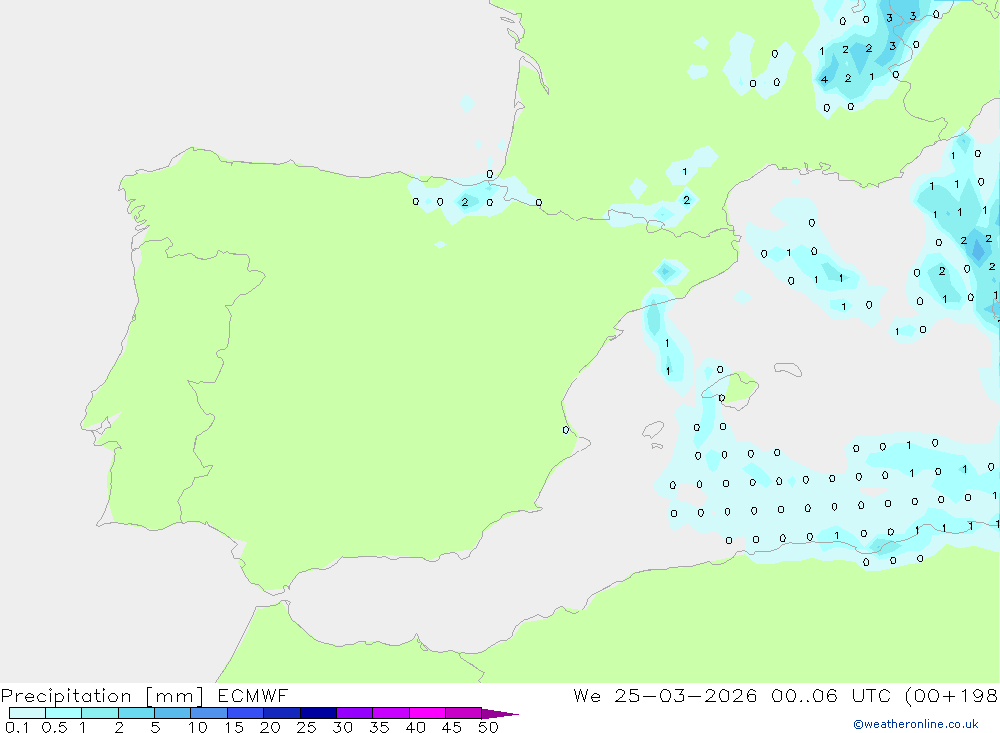Click the 30–35 mm violet legend swatch
1000x733 pixels.
355,713
